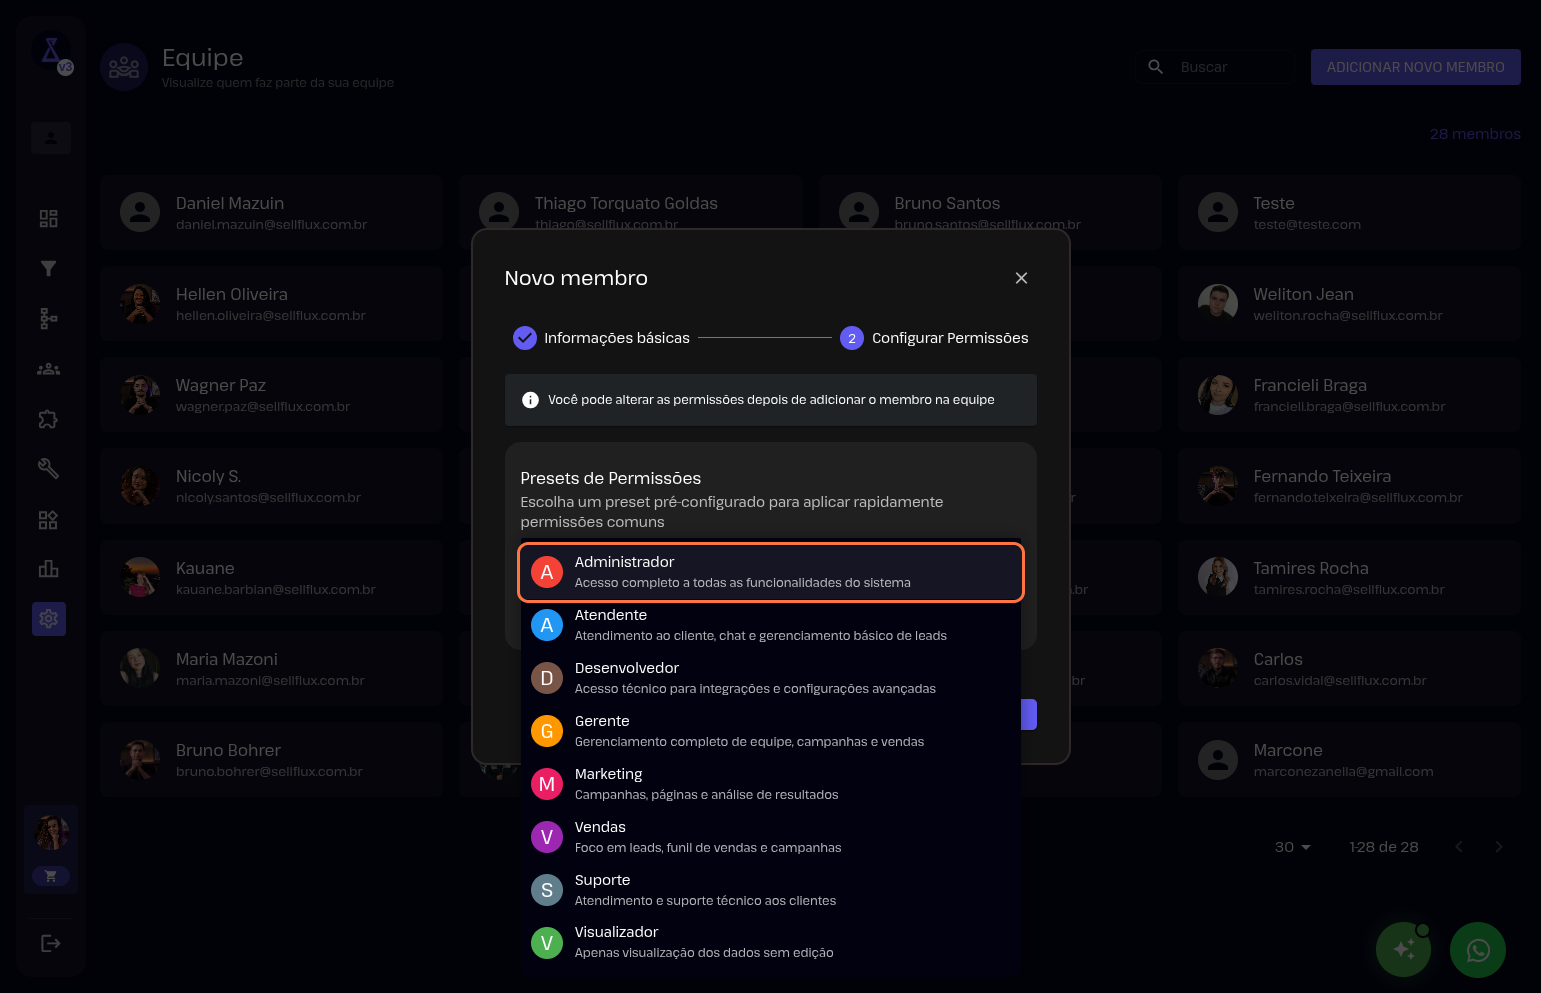Click the bar chart reports icon
The width and height of the screenshot is (1541, 993).
(48, 569)
